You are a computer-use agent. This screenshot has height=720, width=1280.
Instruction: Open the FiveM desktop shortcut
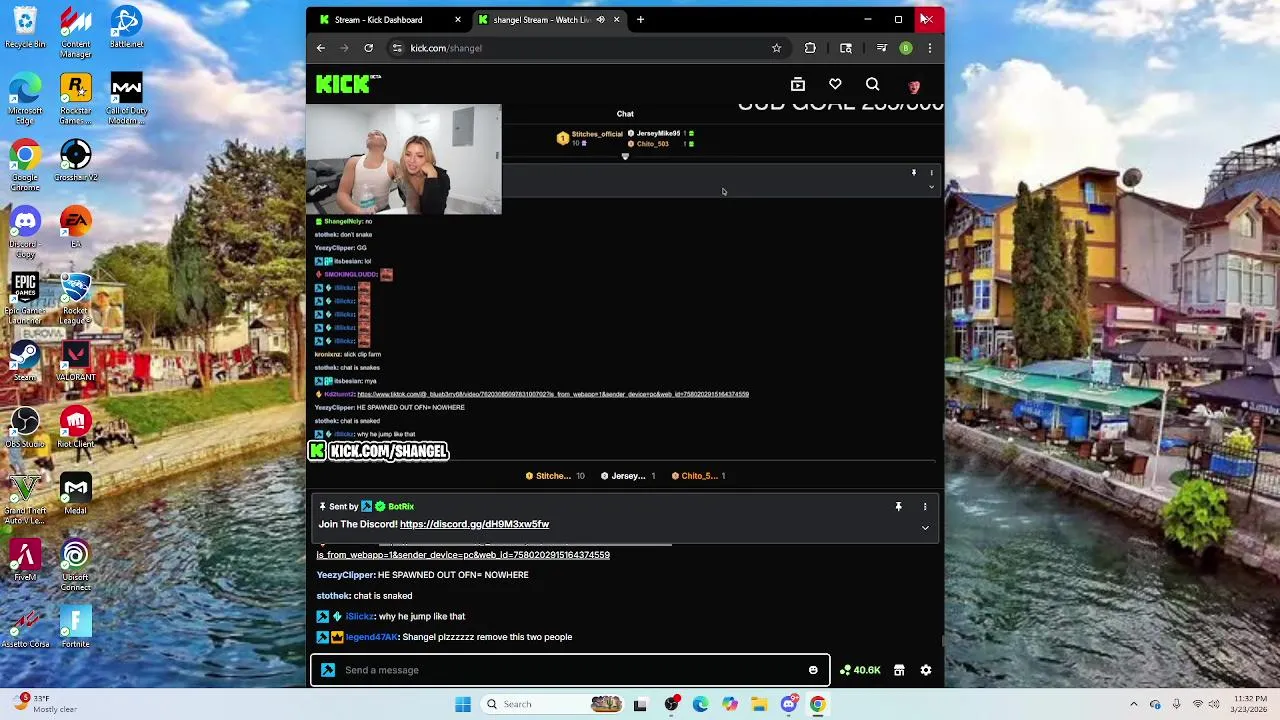(x=25, y=561)
